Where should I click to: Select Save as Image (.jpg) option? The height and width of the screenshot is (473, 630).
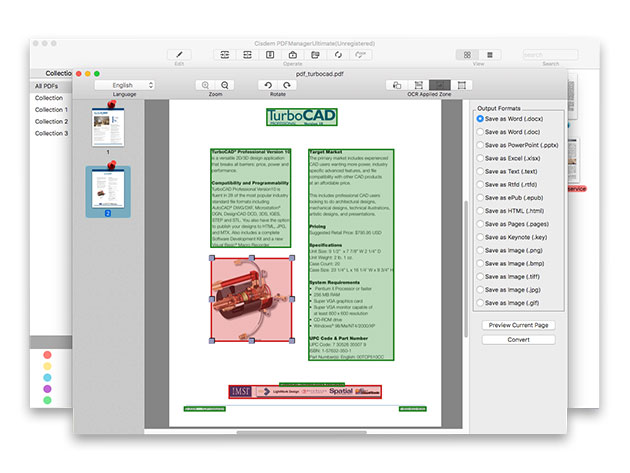[508, 290]
